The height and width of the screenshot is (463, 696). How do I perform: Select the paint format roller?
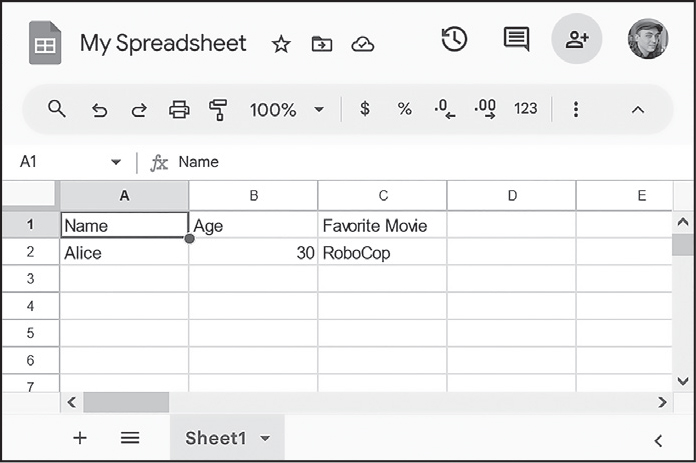pos(218,110)
